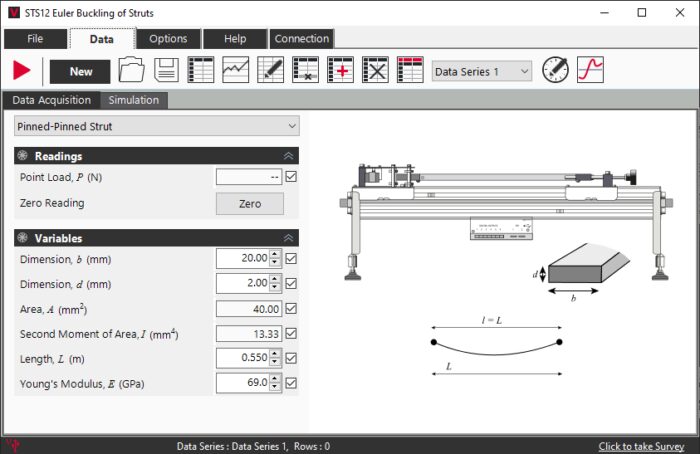The height and width of the screenshot is (454, 700).
Task: Open the Pinned-Pinned Strut dropdown
Action: 157,126
